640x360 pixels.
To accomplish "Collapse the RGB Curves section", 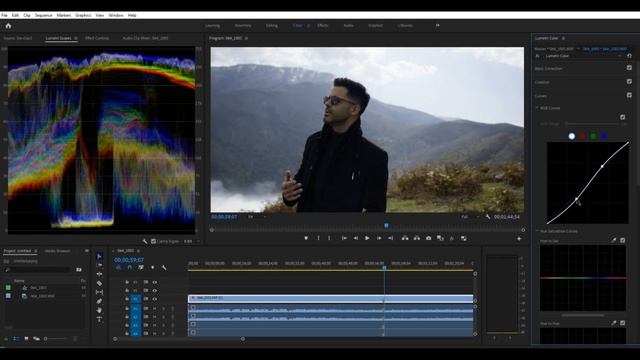I will coord(537,108).
